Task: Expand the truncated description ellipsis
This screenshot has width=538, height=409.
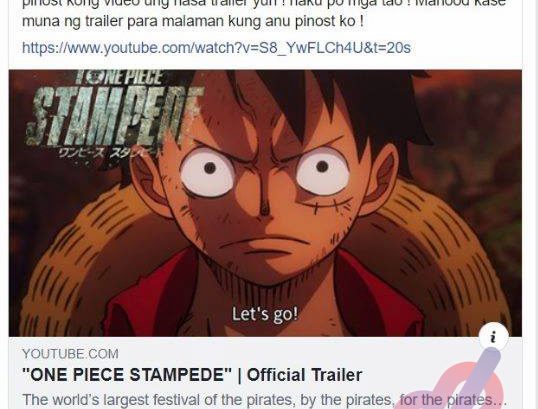Action: [501, 402]
